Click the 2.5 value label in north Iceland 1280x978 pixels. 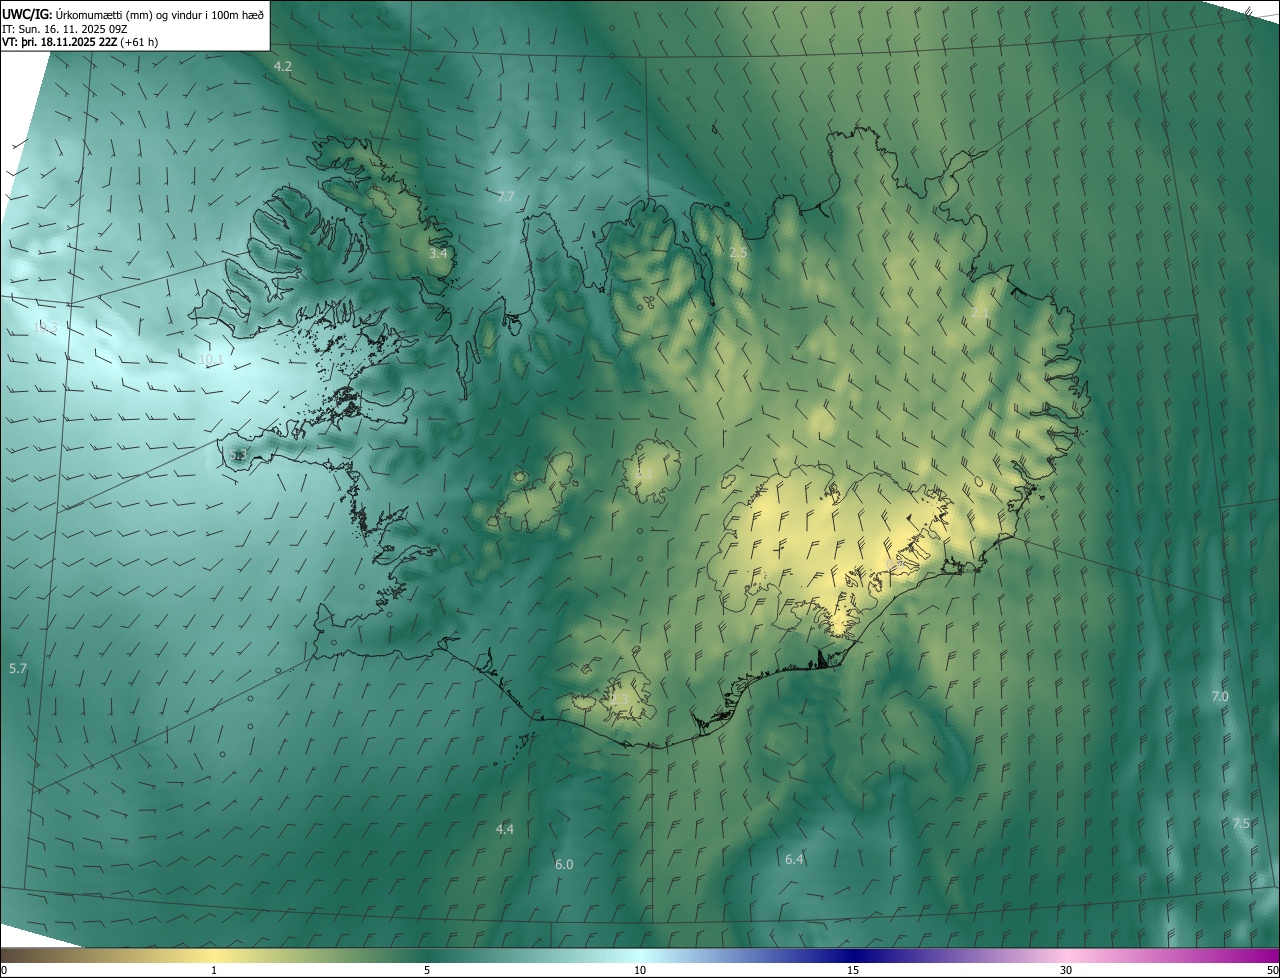point(738,253)
